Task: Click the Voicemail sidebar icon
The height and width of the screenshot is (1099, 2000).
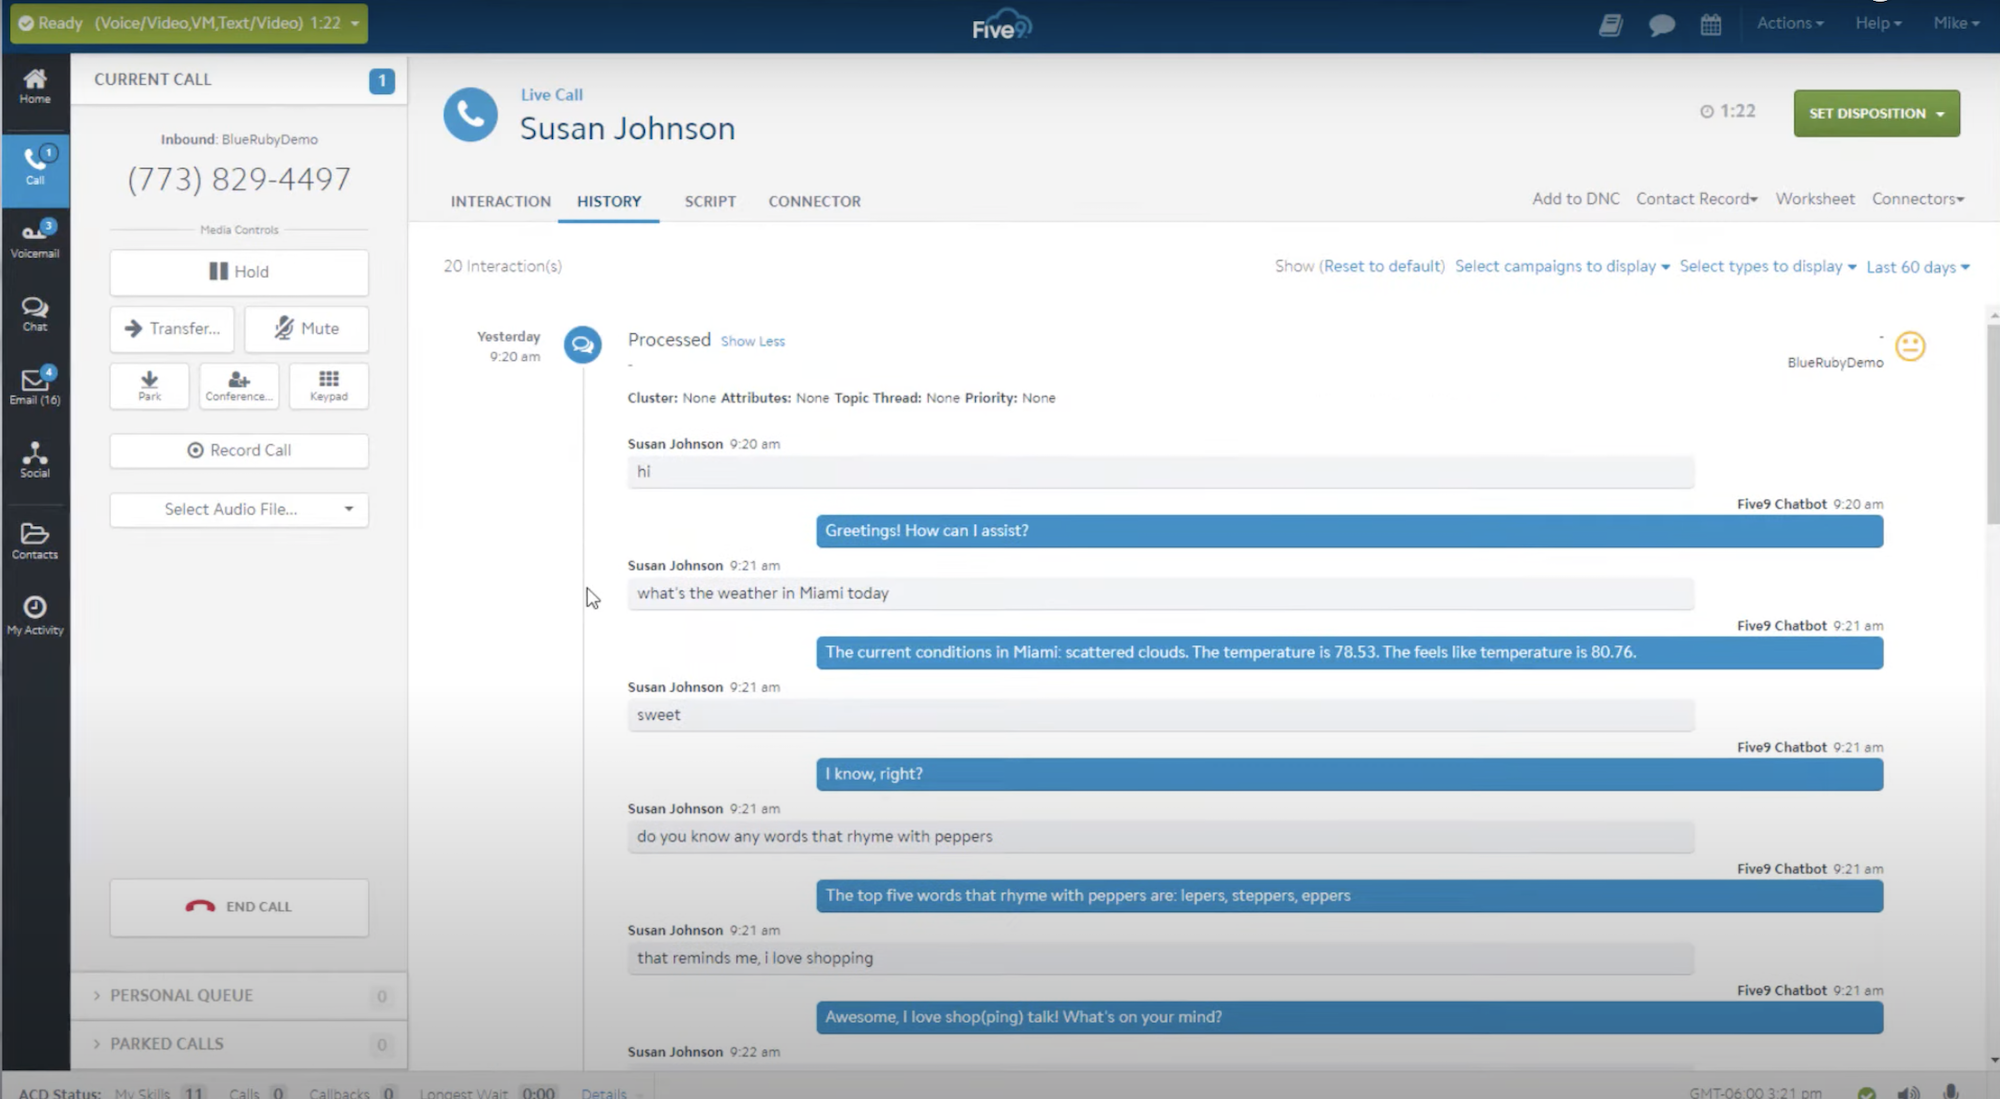Action: coord(35,237)
